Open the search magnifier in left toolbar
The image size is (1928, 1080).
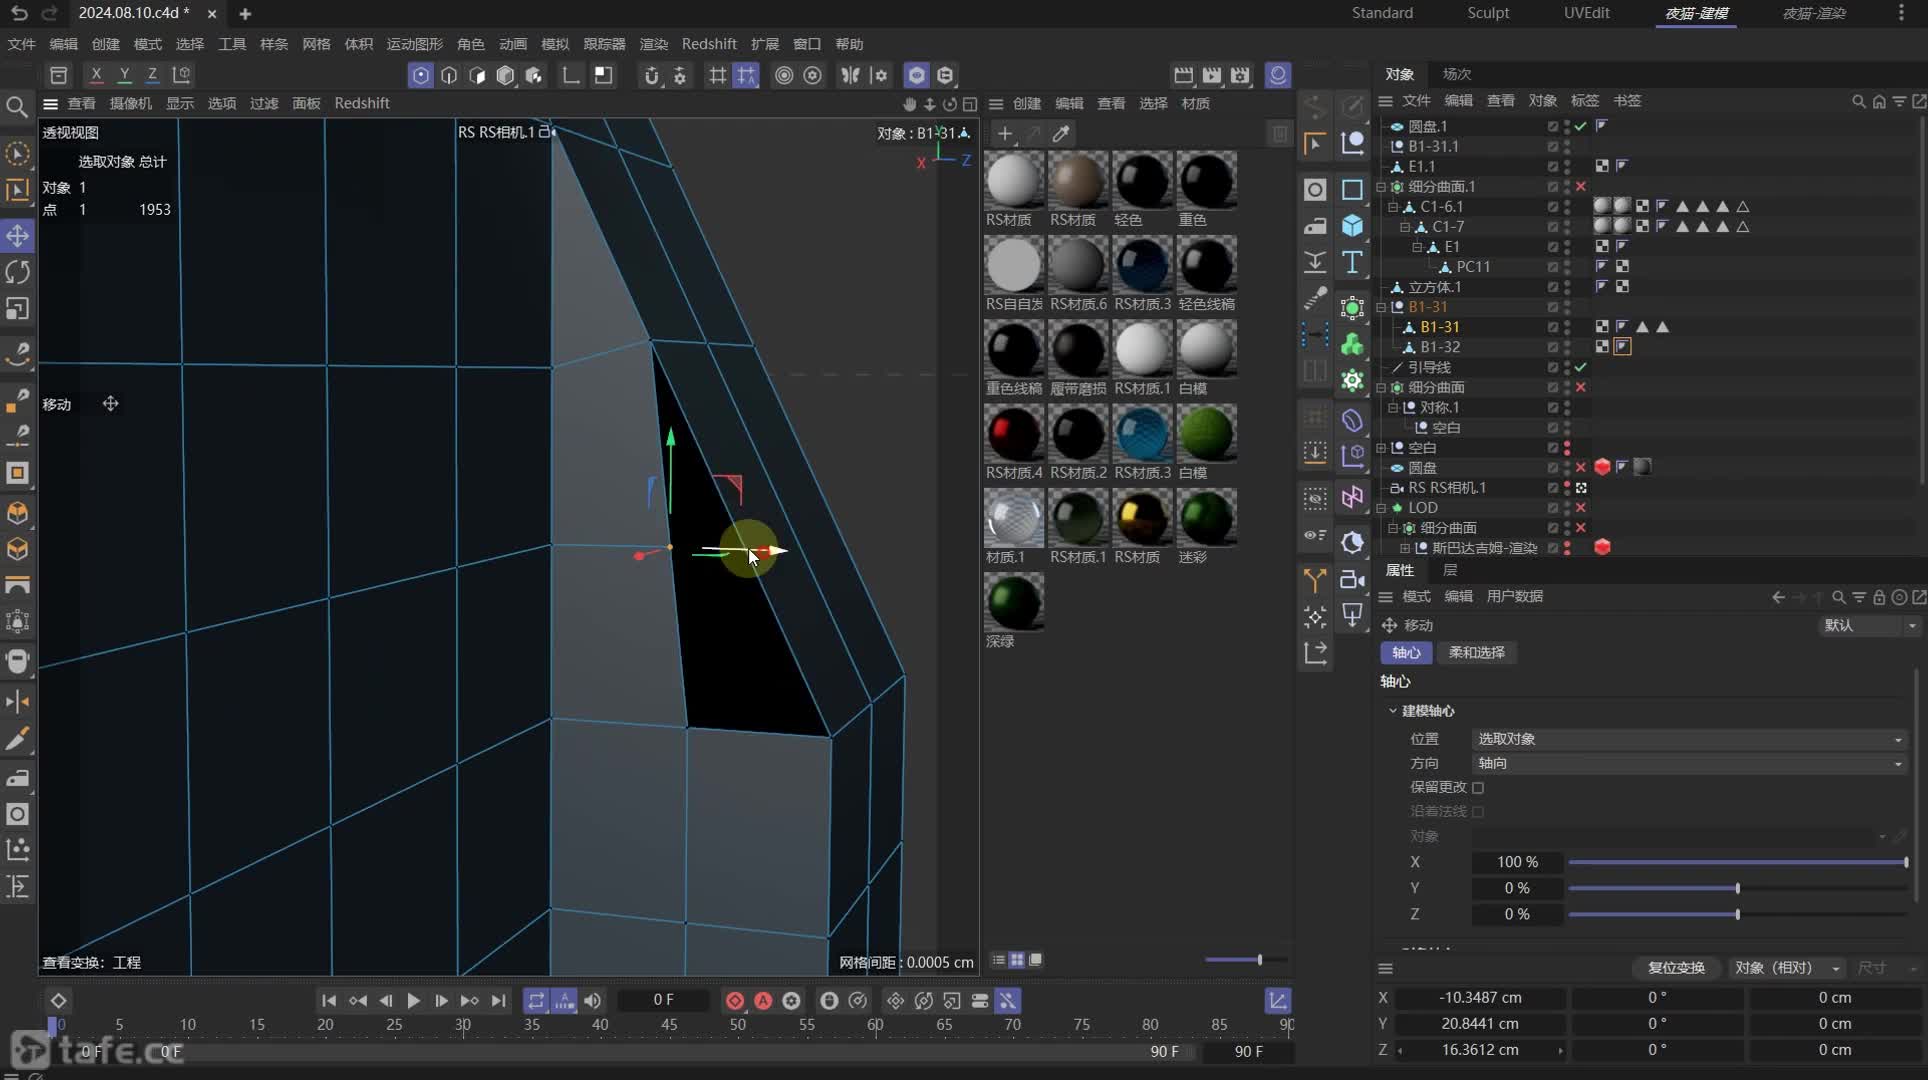[x=17, y=107]
